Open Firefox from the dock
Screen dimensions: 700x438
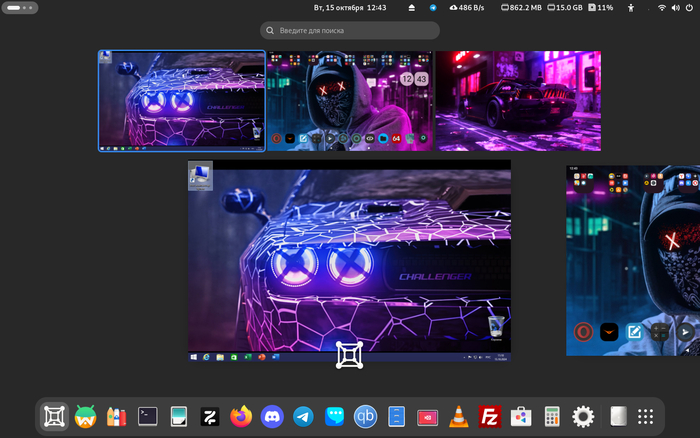pos(241,417)
